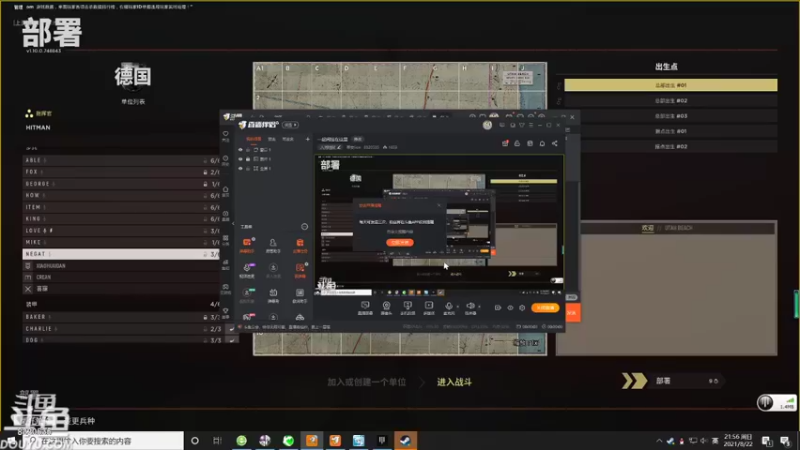Select the CHARLIE armor squad row
Image resolution: width=800 pixels, height=450 pixels.
121,329
